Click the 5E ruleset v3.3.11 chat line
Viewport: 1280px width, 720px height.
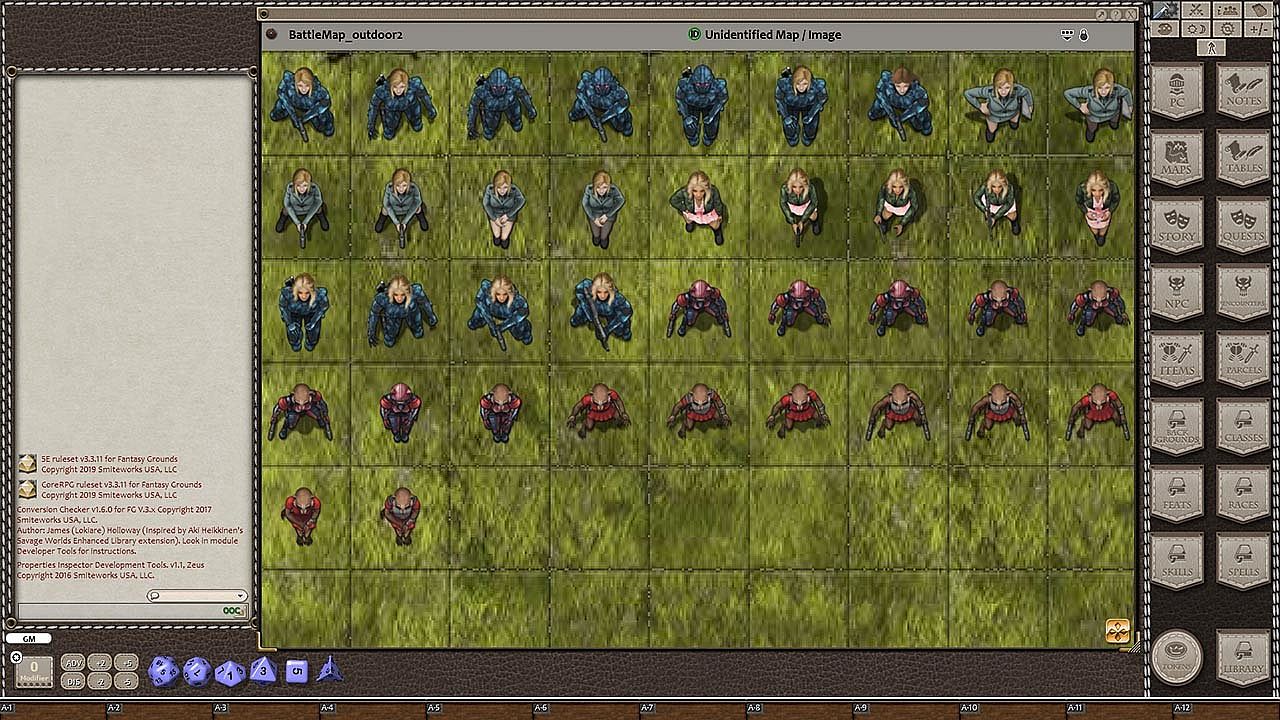tap(109, 464)
